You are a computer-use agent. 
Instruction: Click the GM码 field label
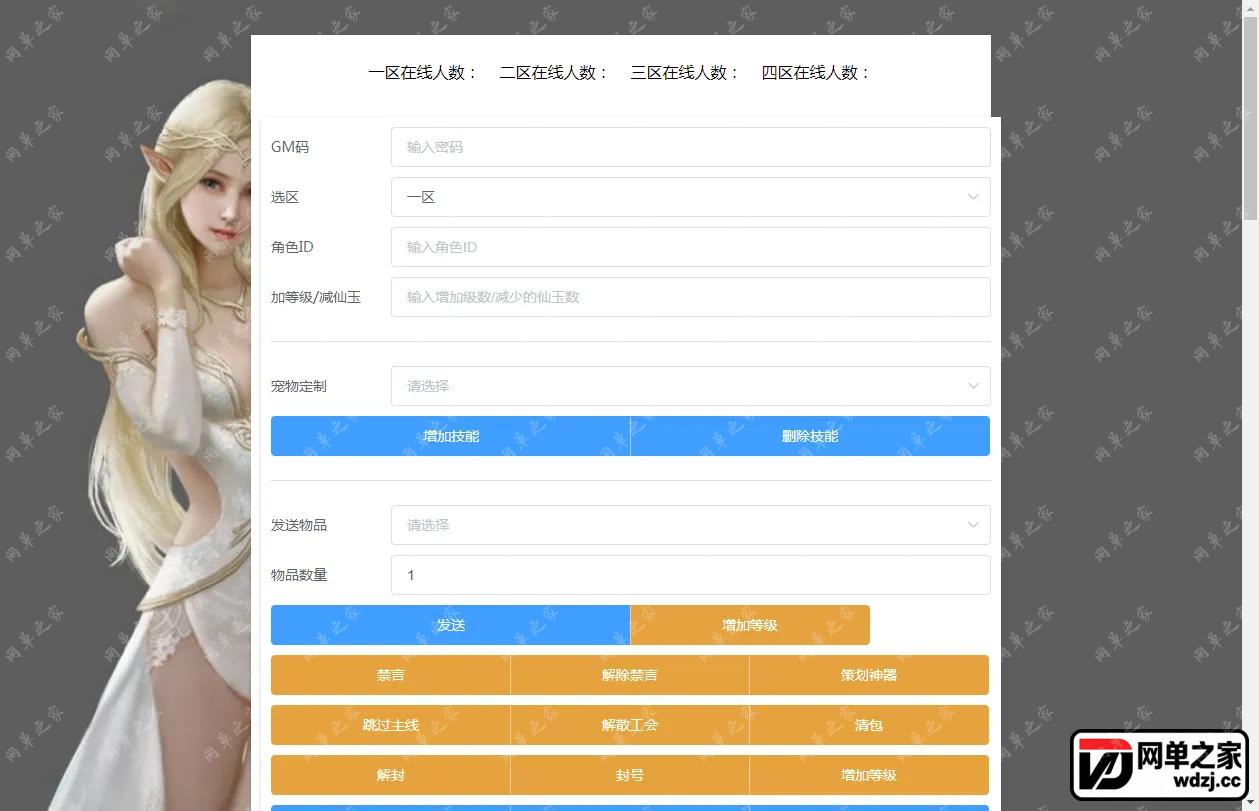tap(290, 147)
